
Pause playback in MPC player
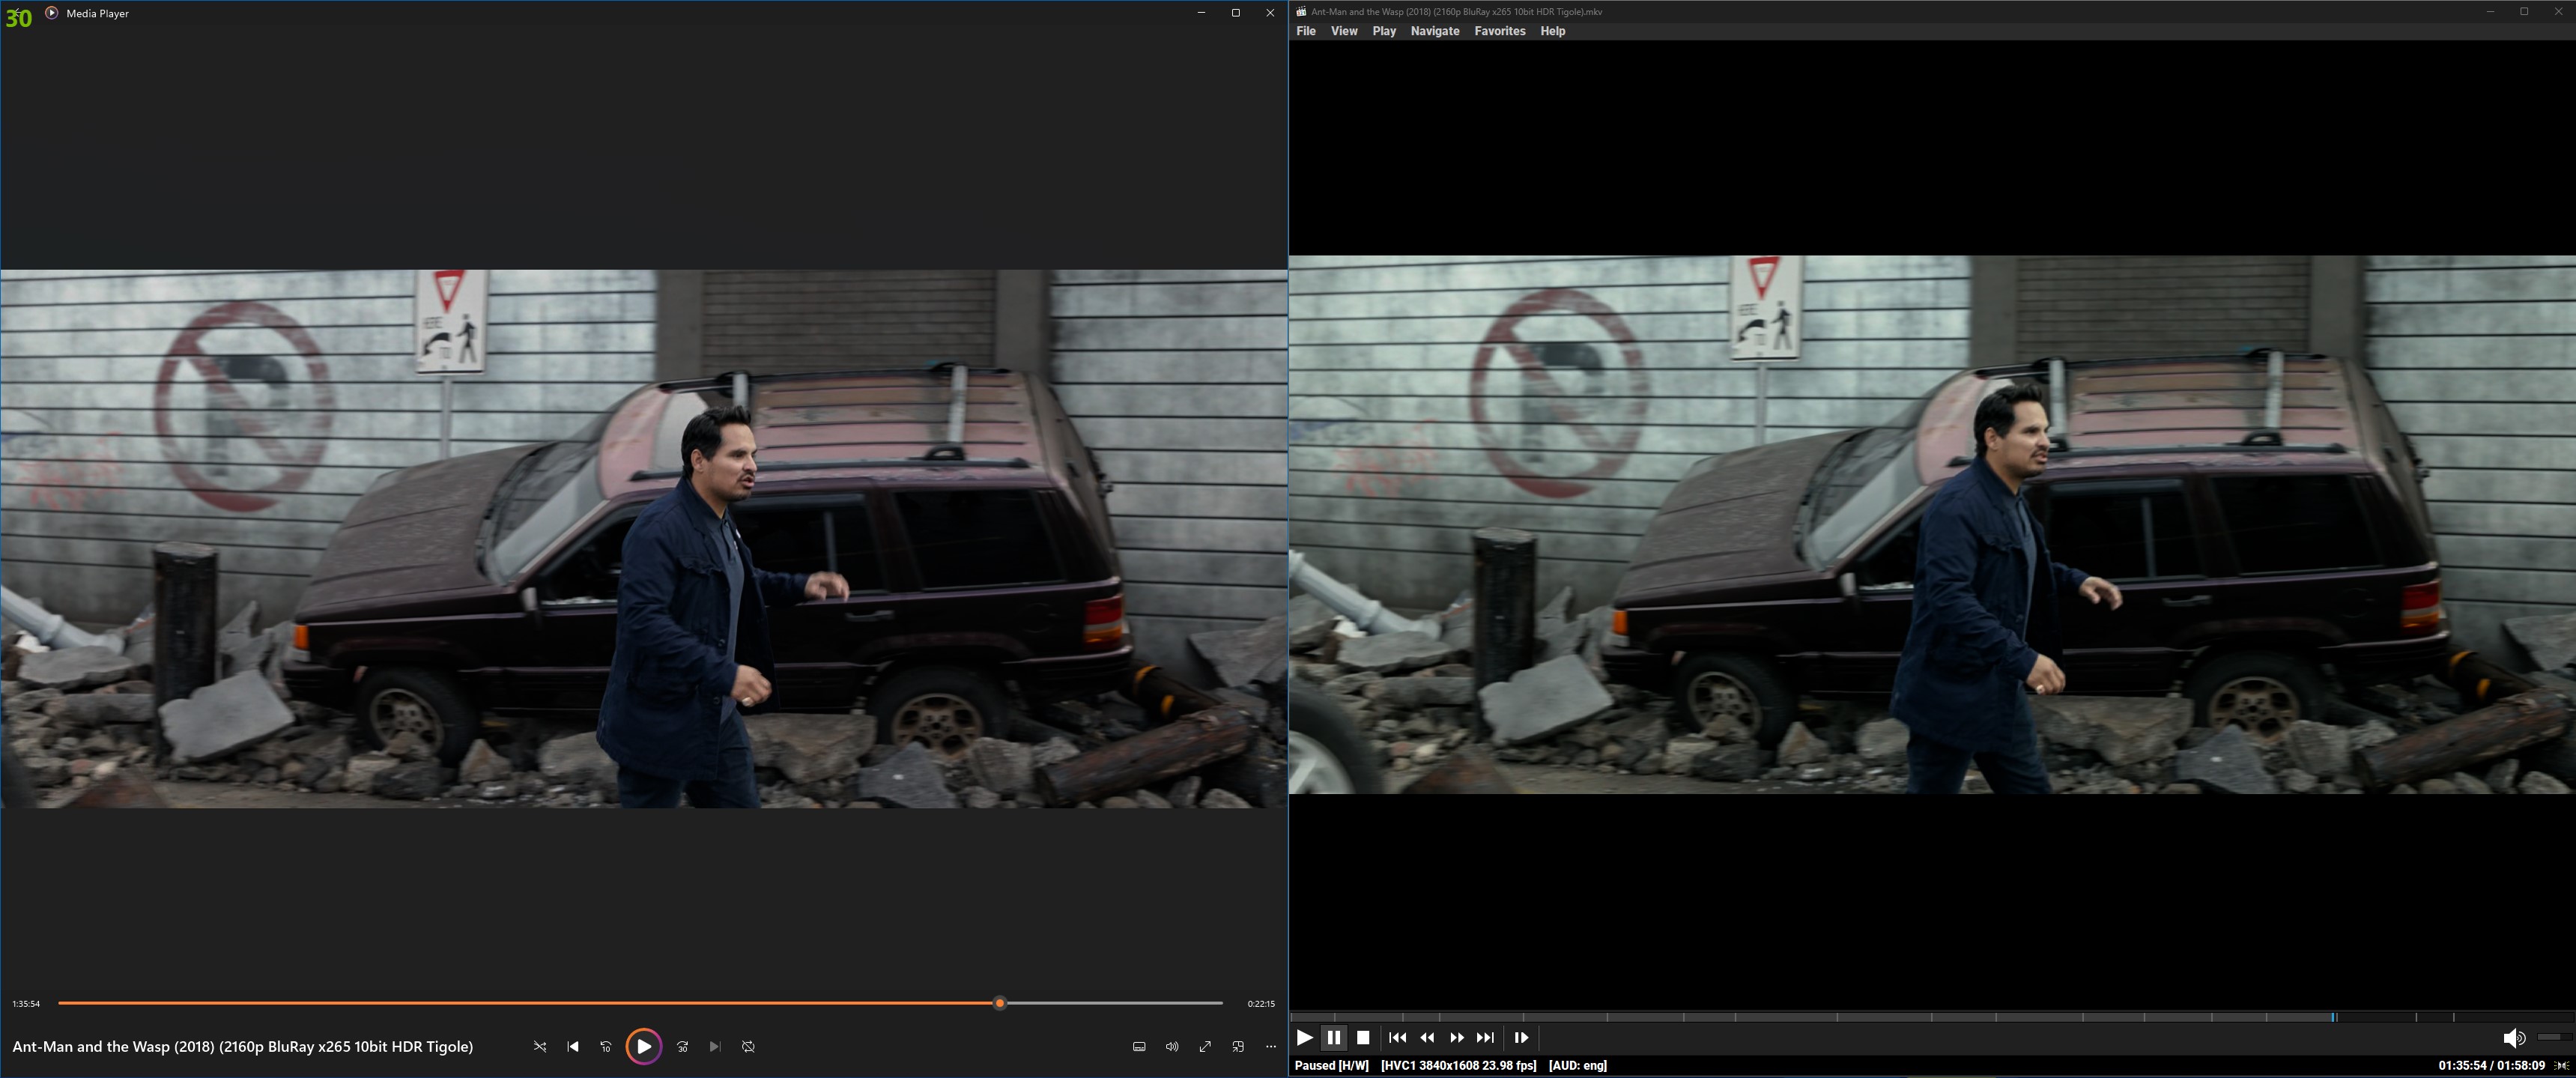(1334, 1037)
